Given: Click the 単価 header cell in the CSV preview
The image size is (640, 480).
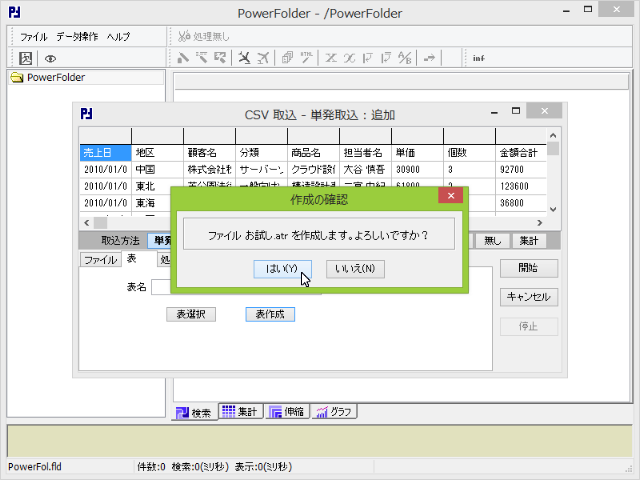Looking at the screenshot, I should [417, 153].
